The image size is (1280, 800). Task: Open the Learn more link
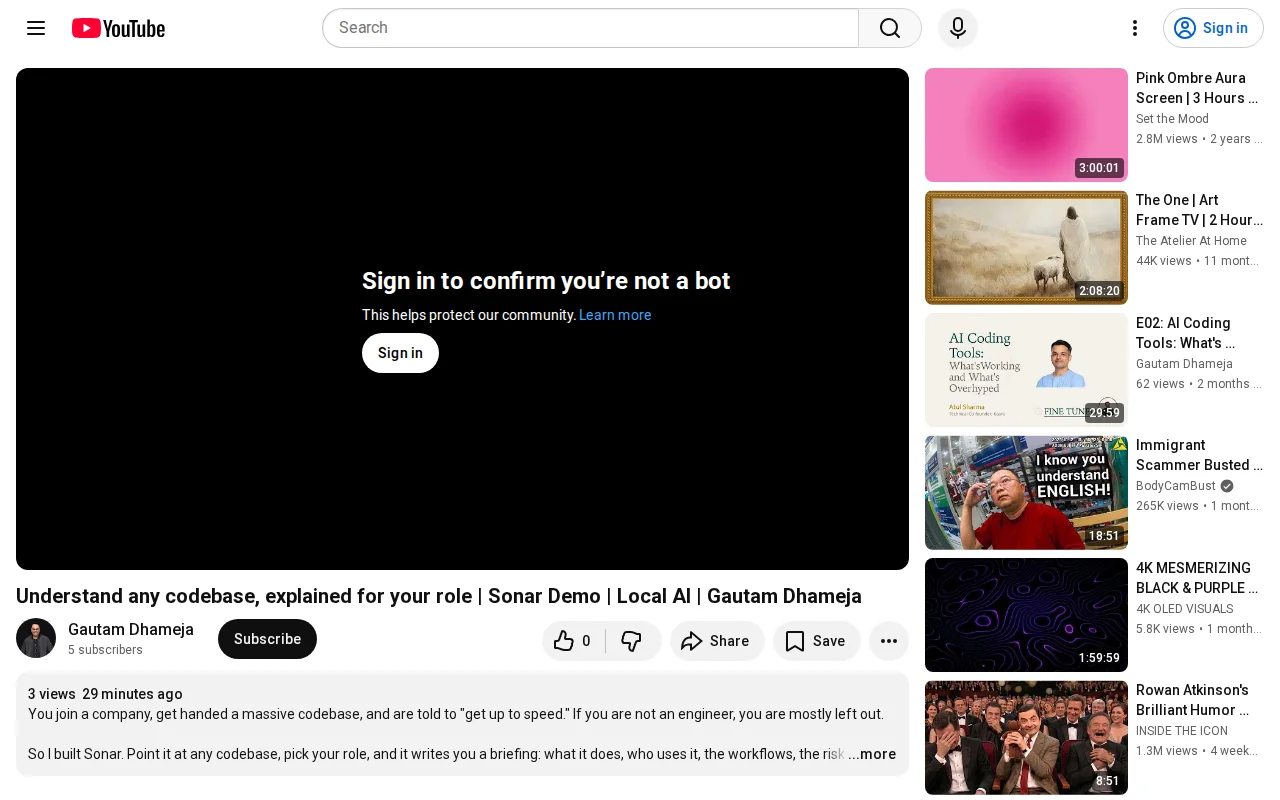pos(615,315)
